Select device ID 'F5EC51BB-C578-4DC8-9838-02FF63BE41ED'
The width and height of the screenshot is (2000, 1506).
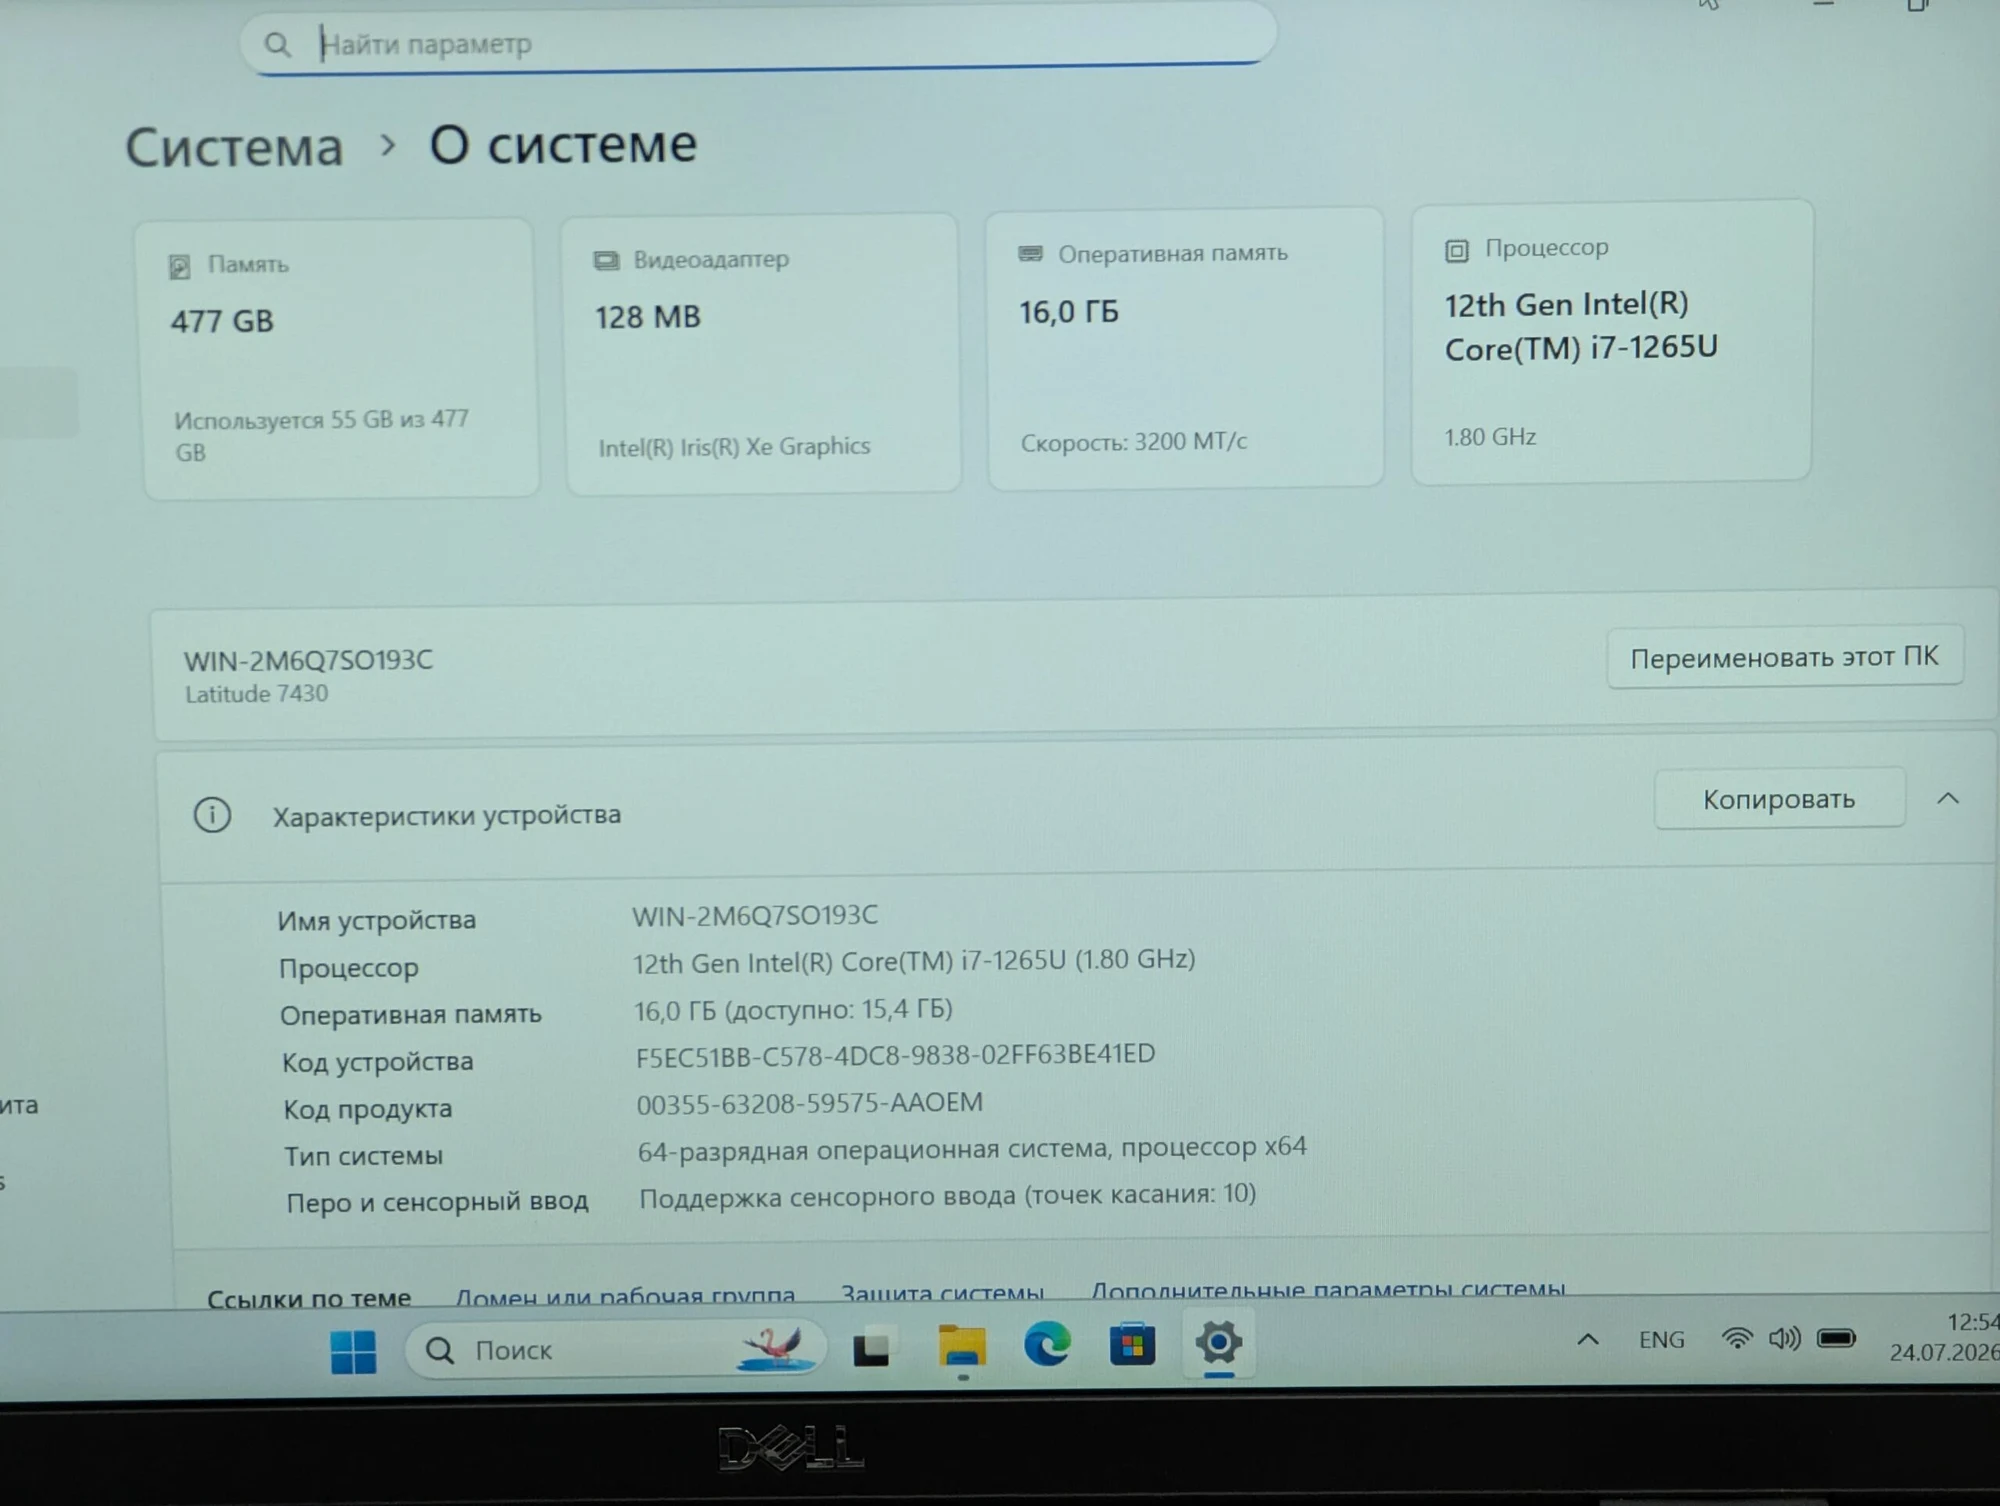[x=896, y=1055]
